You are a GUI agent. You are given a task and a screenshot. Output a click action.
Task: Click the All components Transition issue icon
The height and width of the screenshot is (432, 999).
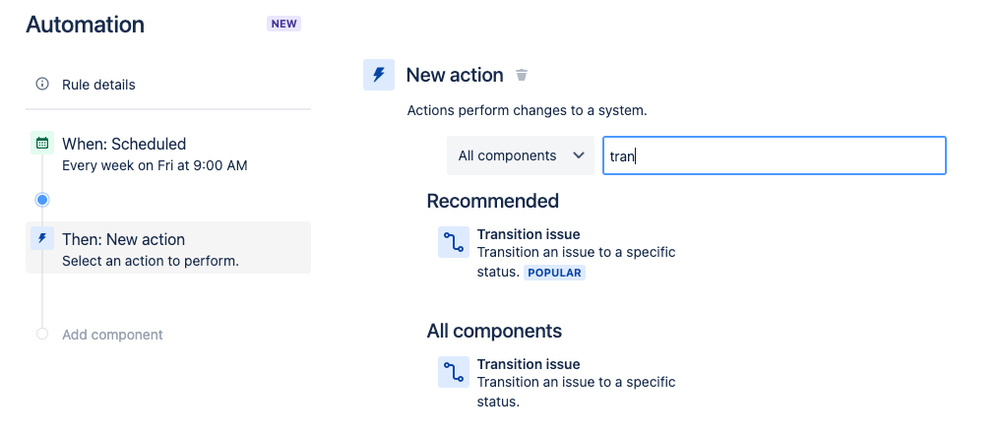coord(454,372)
